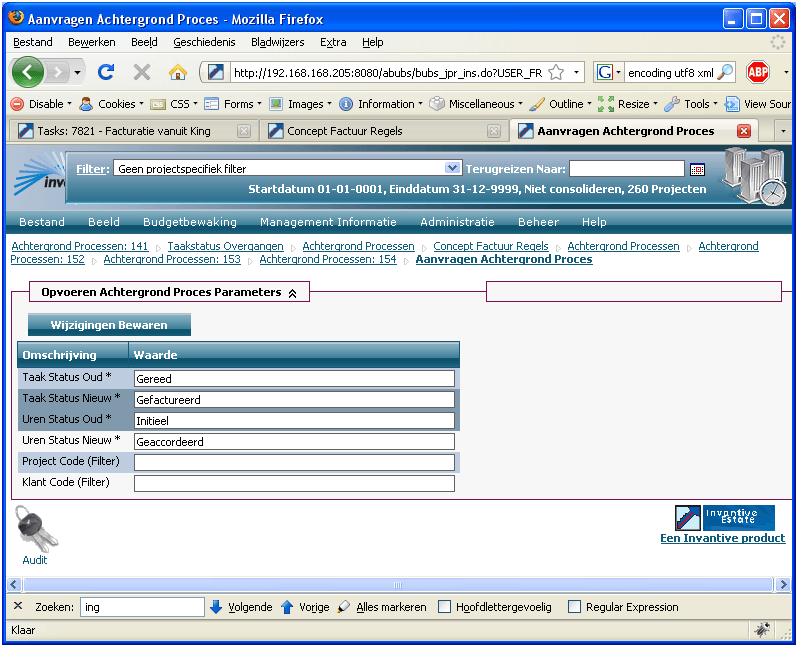Follow the Concept Factuur Regels breadcrumb link

click(x=491, y=246)
